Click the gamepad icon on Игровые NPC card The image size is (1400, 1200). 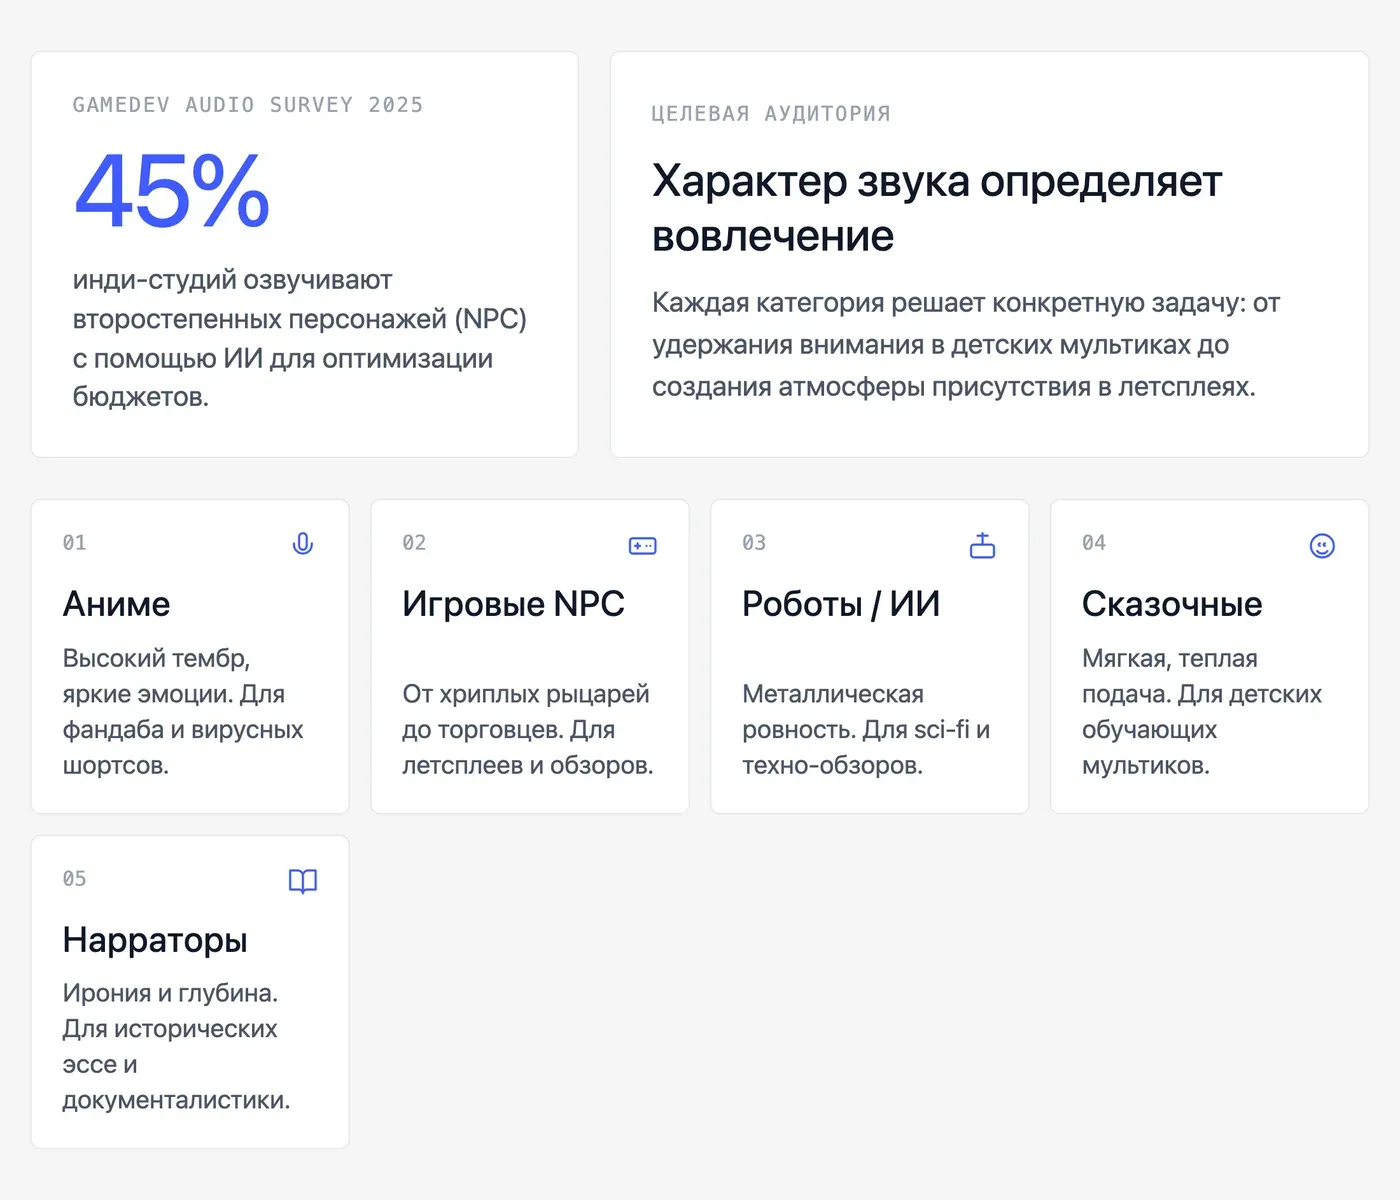pos(642,546)
